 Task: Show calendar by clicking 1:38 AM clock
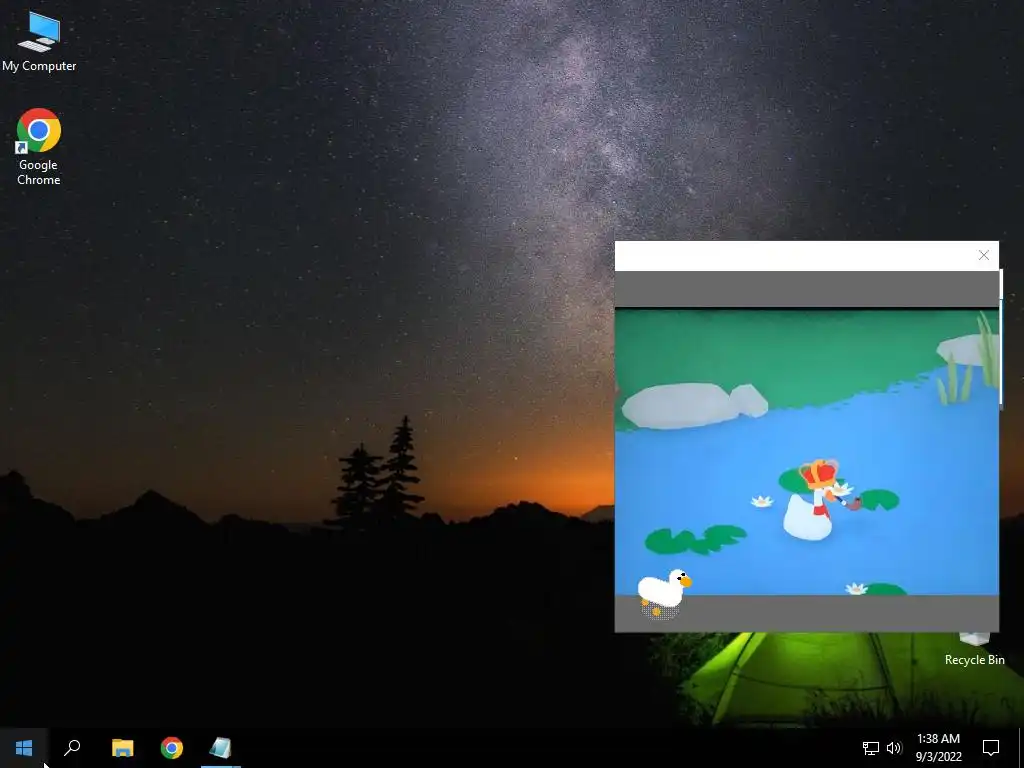(938, 748)
